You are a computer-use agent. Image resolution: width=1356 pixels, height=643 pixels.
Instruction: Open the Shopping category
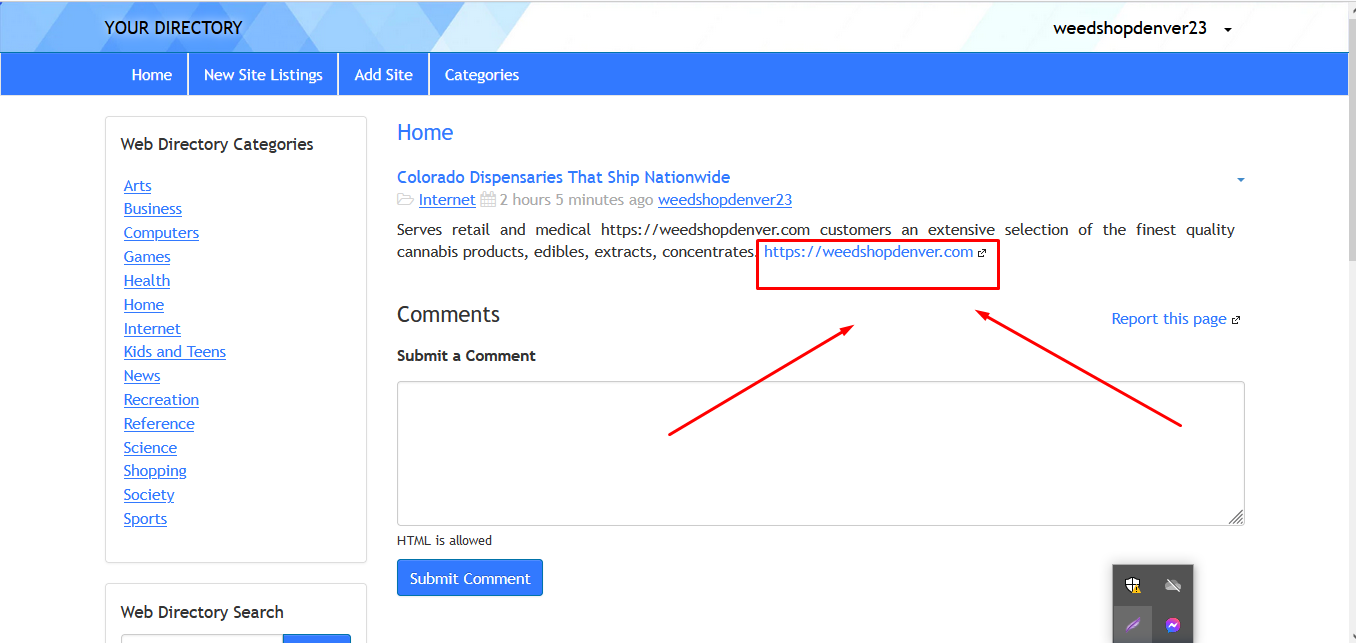point(155,471)
